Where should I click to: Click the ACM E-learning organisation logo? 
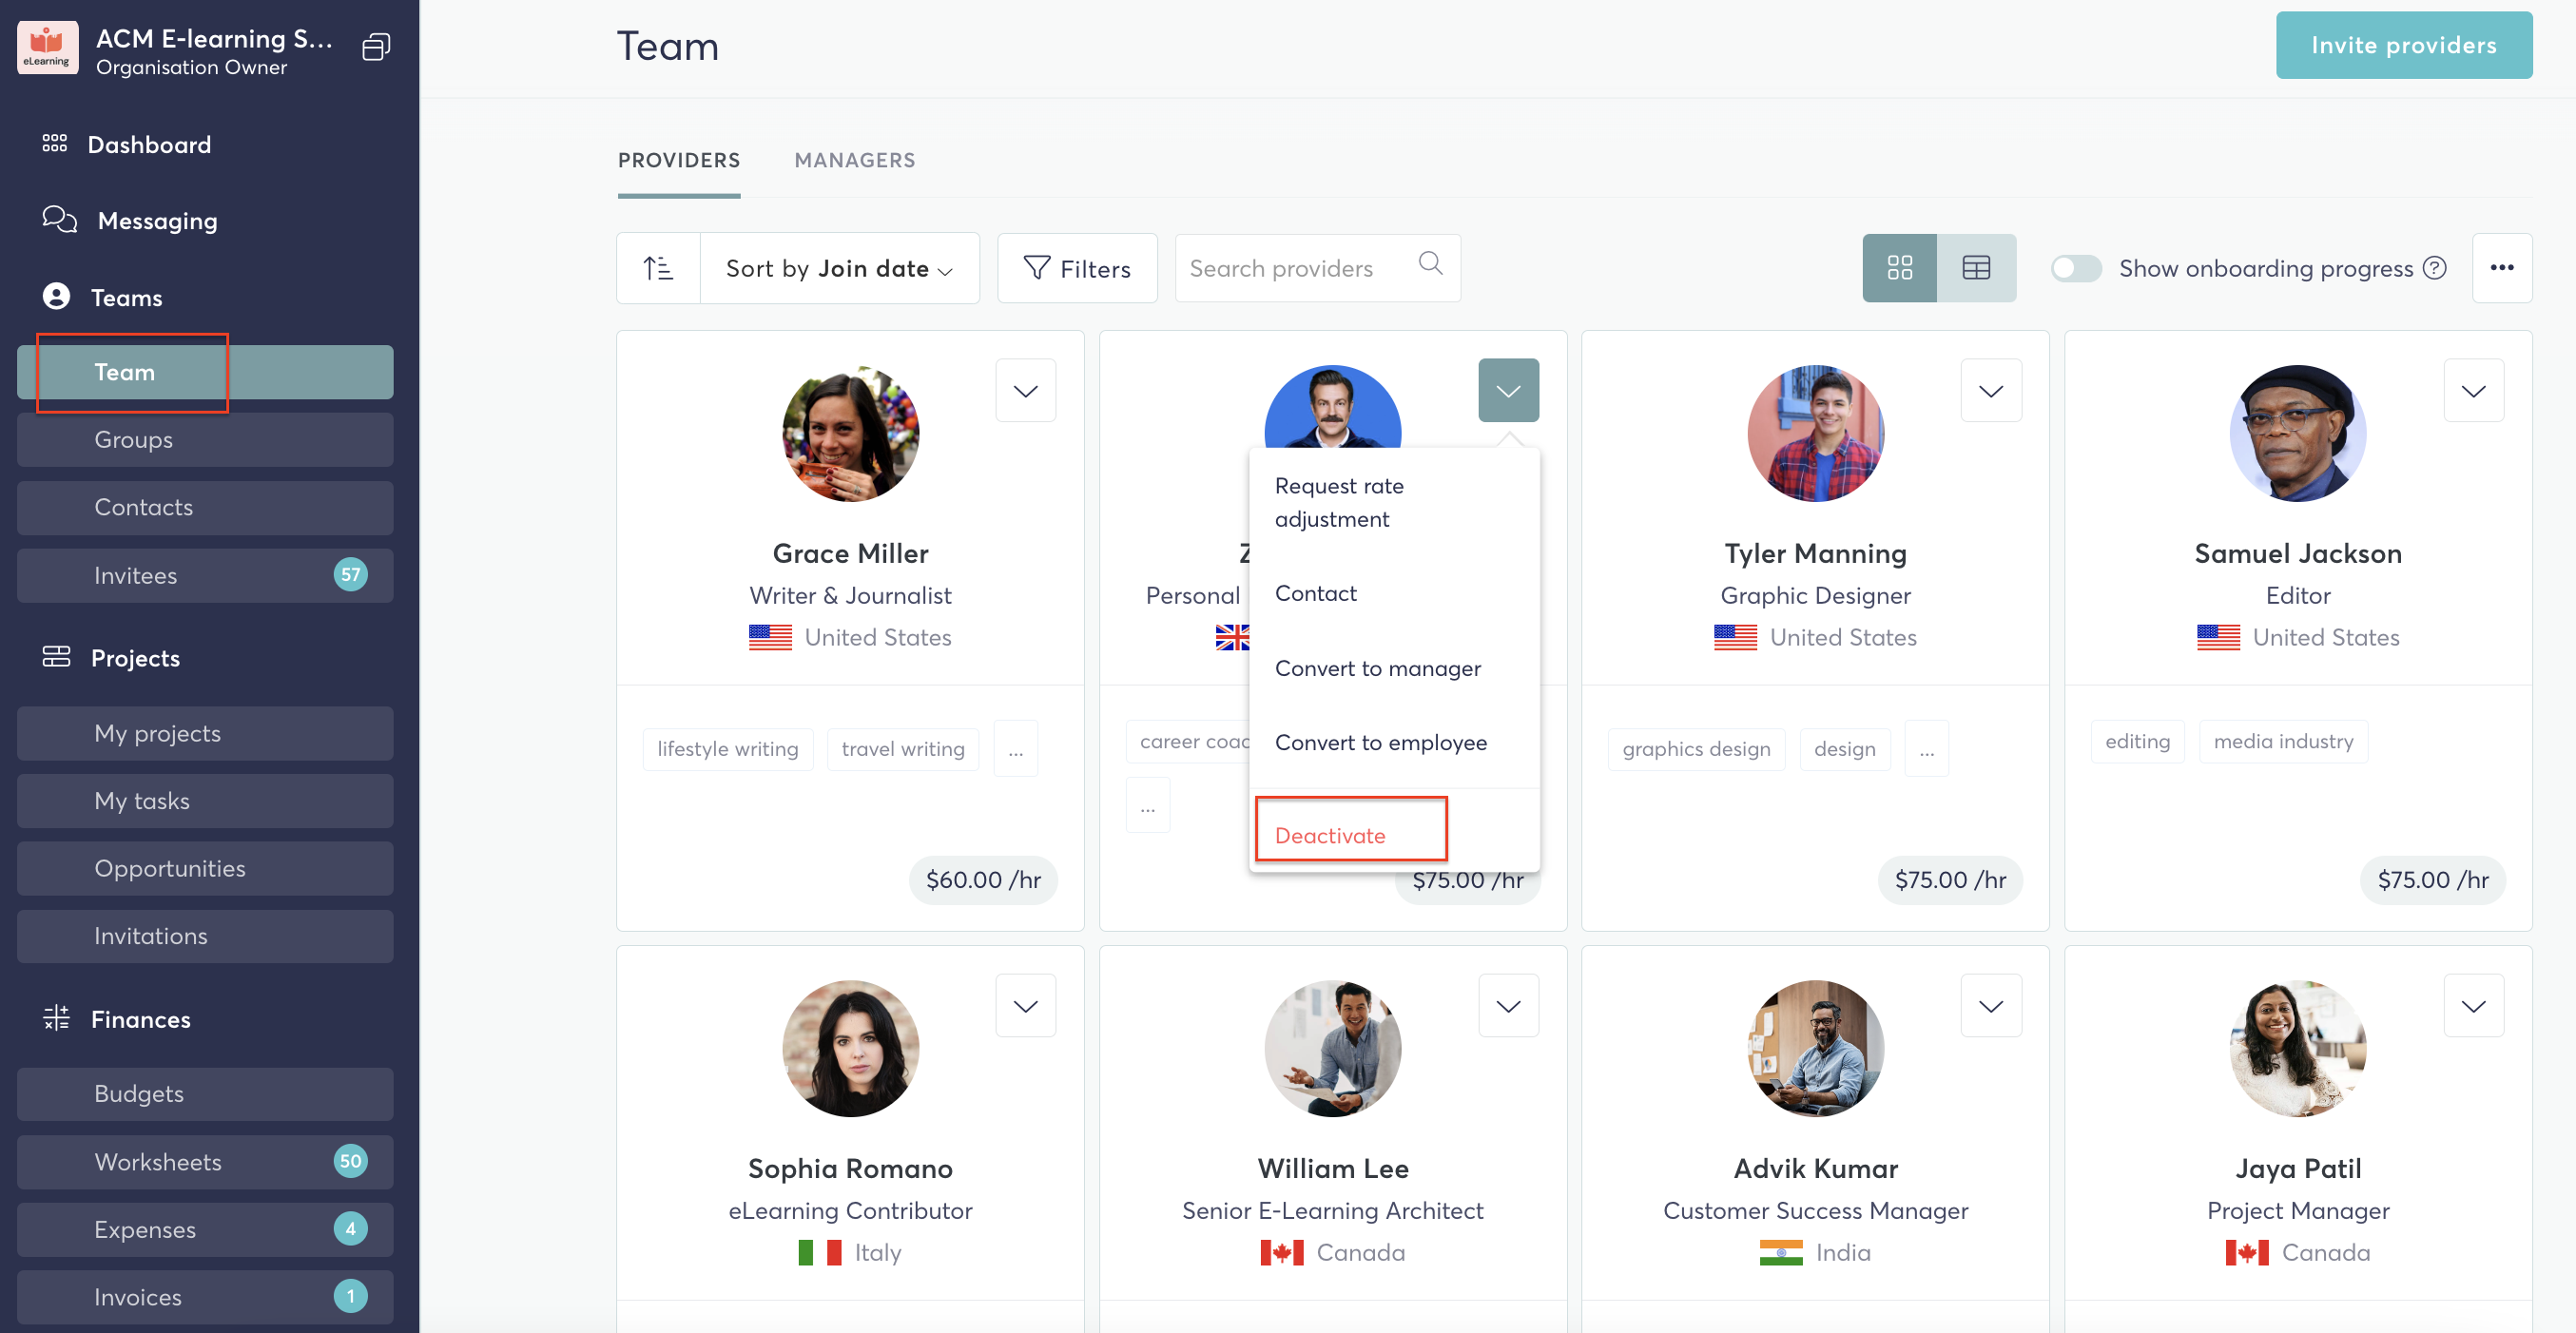click(x=47, y=47)
